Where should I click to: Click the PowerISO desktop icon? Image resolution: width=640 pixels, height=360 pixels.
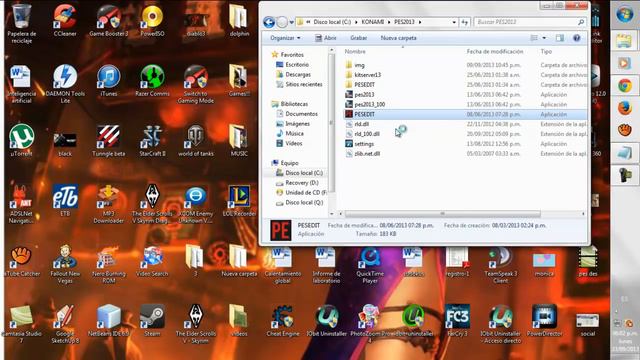point(152,20)
